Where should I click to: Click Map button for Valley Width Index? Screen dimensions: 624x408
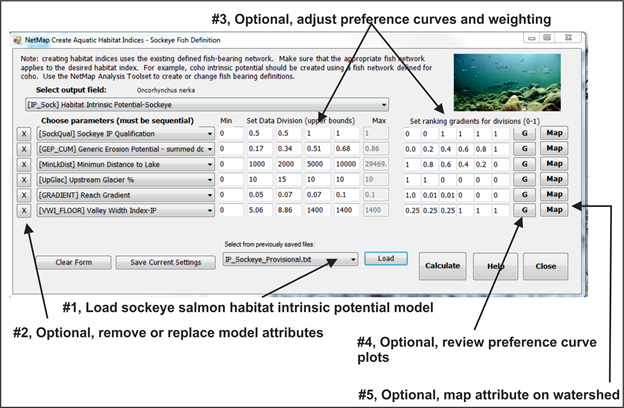pos(555,210)
